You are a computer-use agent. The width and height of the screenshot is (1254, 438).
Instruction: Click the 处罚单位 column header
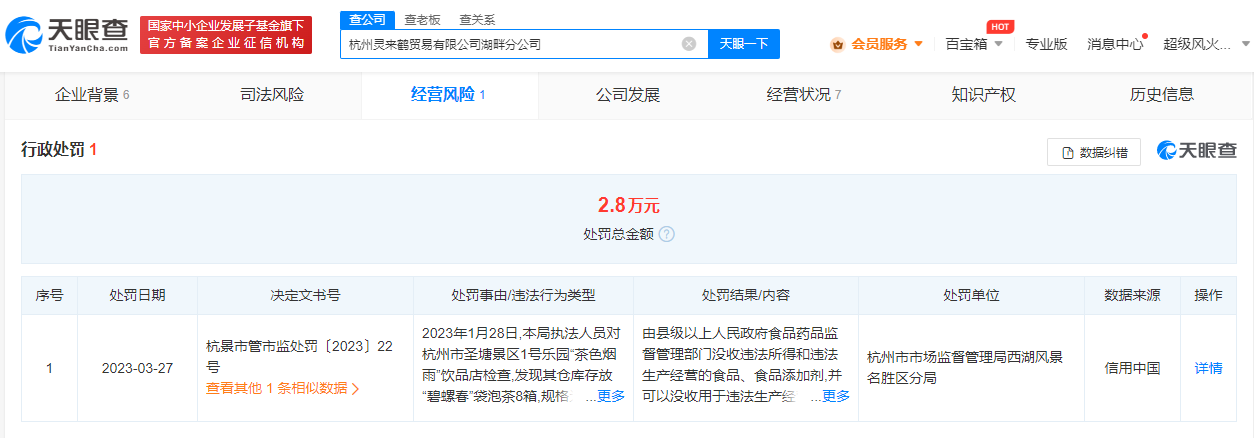pyautogui.click(x=971, y=295)
